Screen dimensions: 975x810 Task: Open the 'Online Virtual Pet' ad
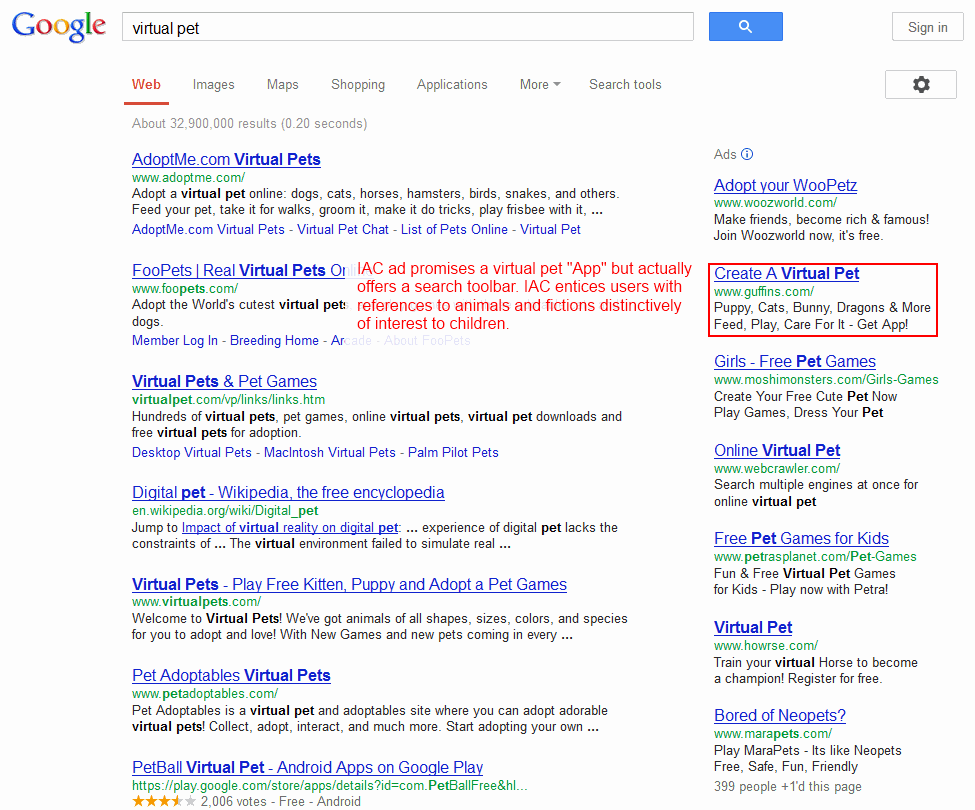point(777,450)
